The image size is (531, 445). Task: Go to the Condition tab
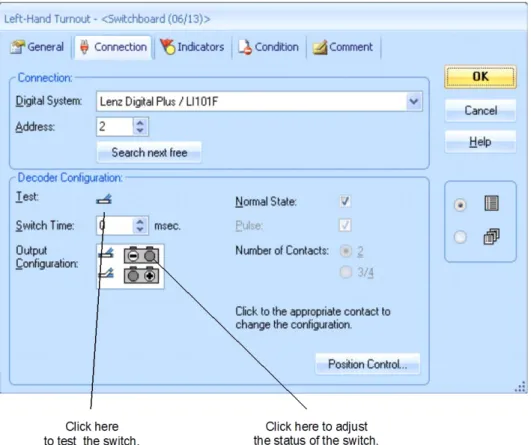pos(269,47)
